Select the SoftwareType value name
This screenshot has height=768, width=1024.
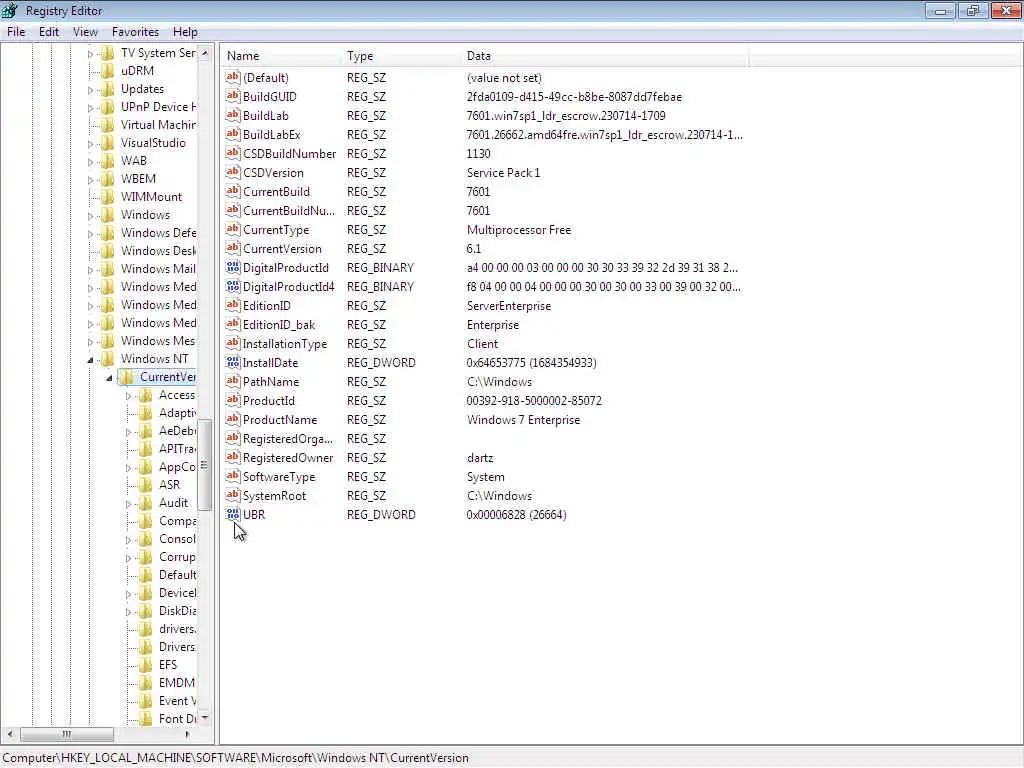coord(279,477)
